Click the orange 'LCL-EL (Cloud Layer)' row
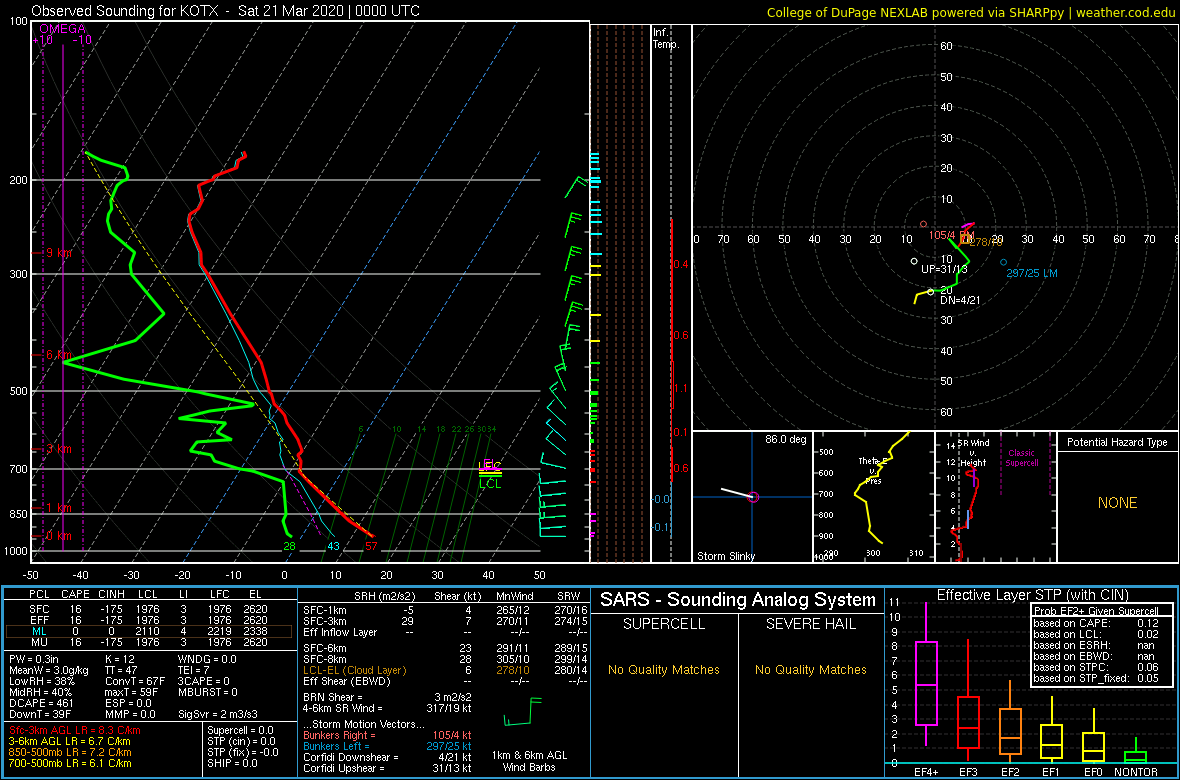Viewport: 1180px width, 780px height. [x=444, y=670]
